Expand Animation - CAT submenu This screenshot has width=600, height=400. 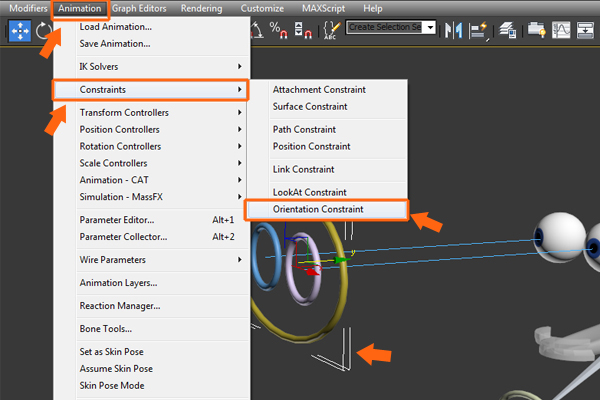pos(152,180)
